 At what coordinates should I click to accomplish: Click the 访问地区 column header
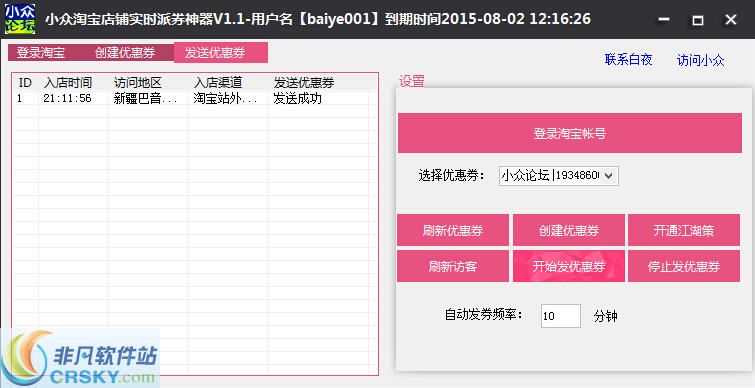[x=148, y=83]
